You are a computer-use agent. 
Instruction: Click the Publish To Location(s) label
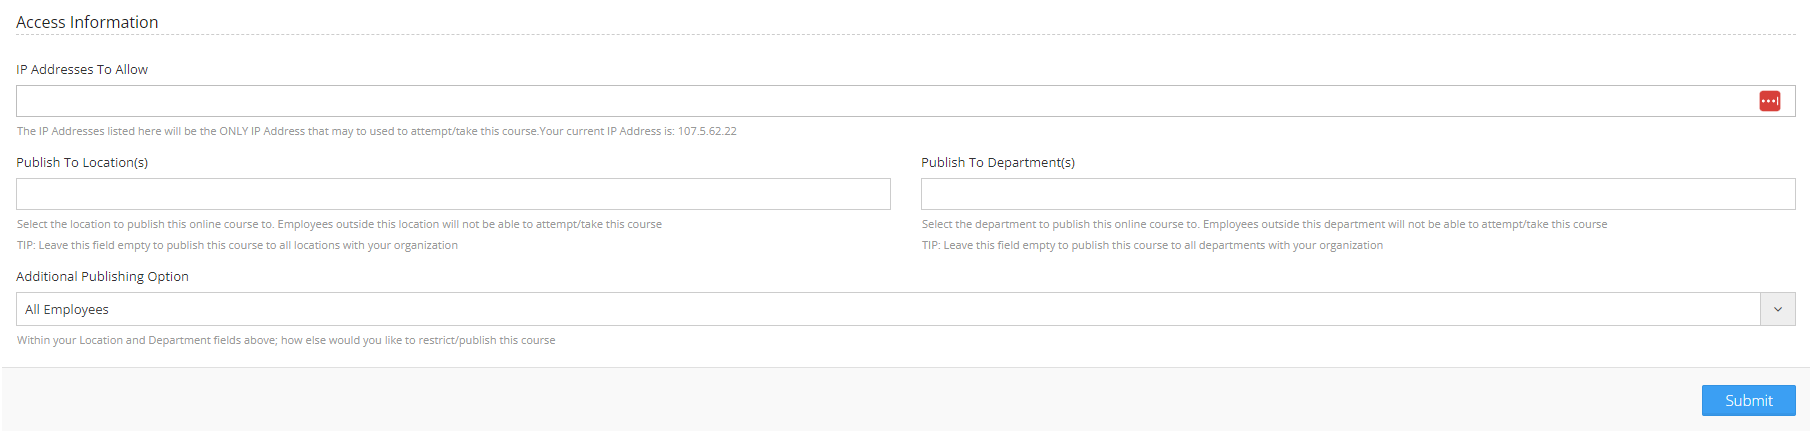click(x=82, y=162)
